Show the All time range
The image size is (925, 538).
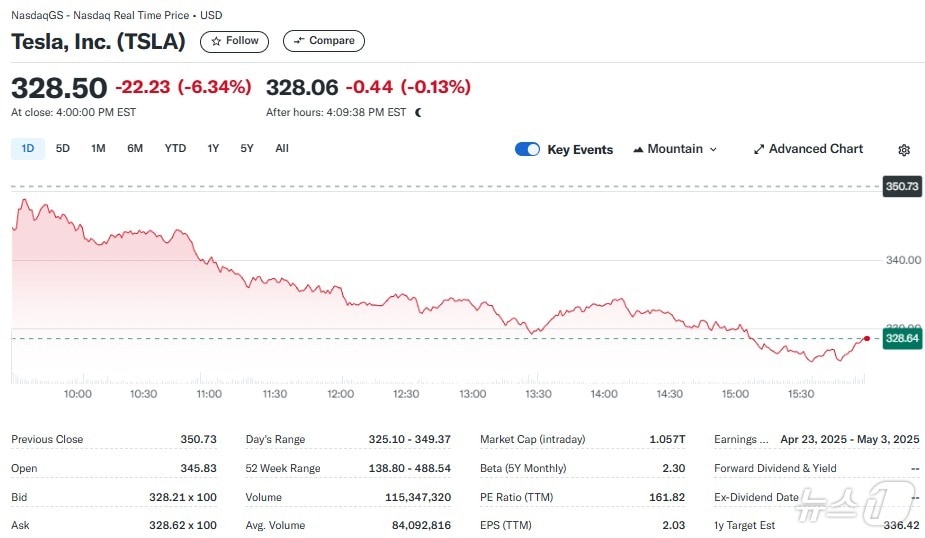coord(282,148)
